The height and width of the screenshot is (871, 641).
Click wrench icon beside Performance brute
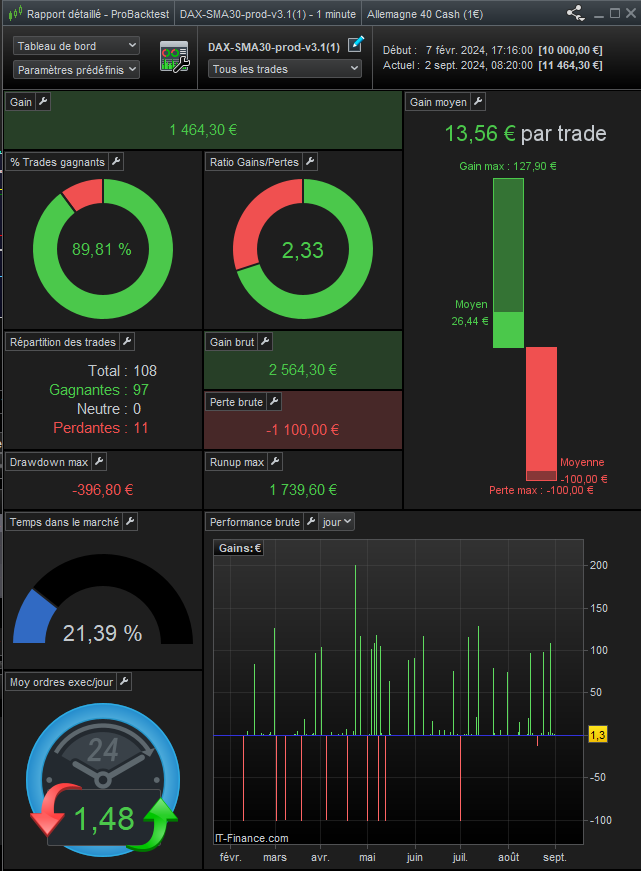tap(311, 522)
